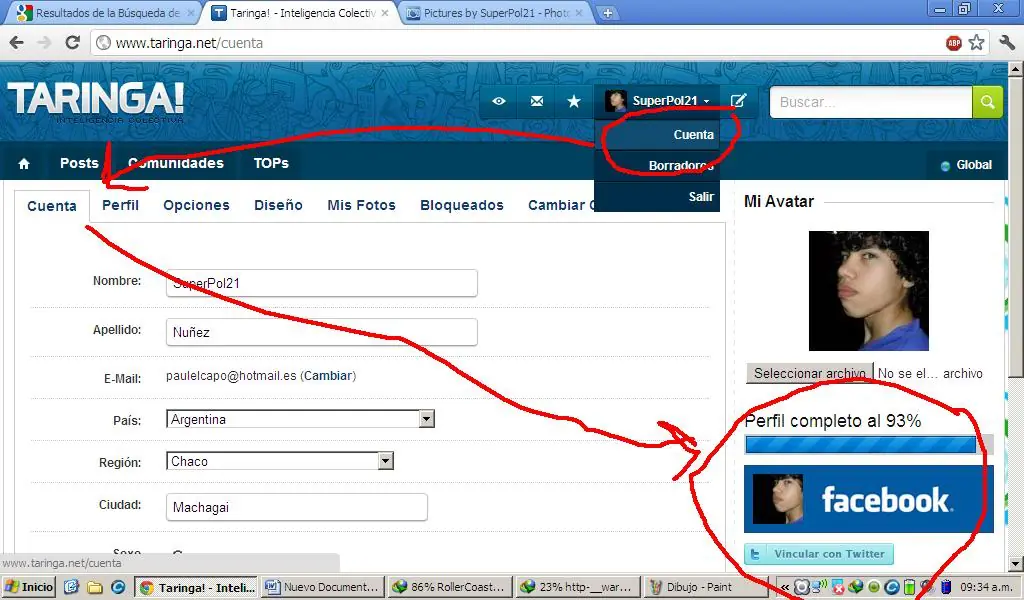Click the facebook connect banner
The width and height of the screenshot is (1024, 600).
869,499
